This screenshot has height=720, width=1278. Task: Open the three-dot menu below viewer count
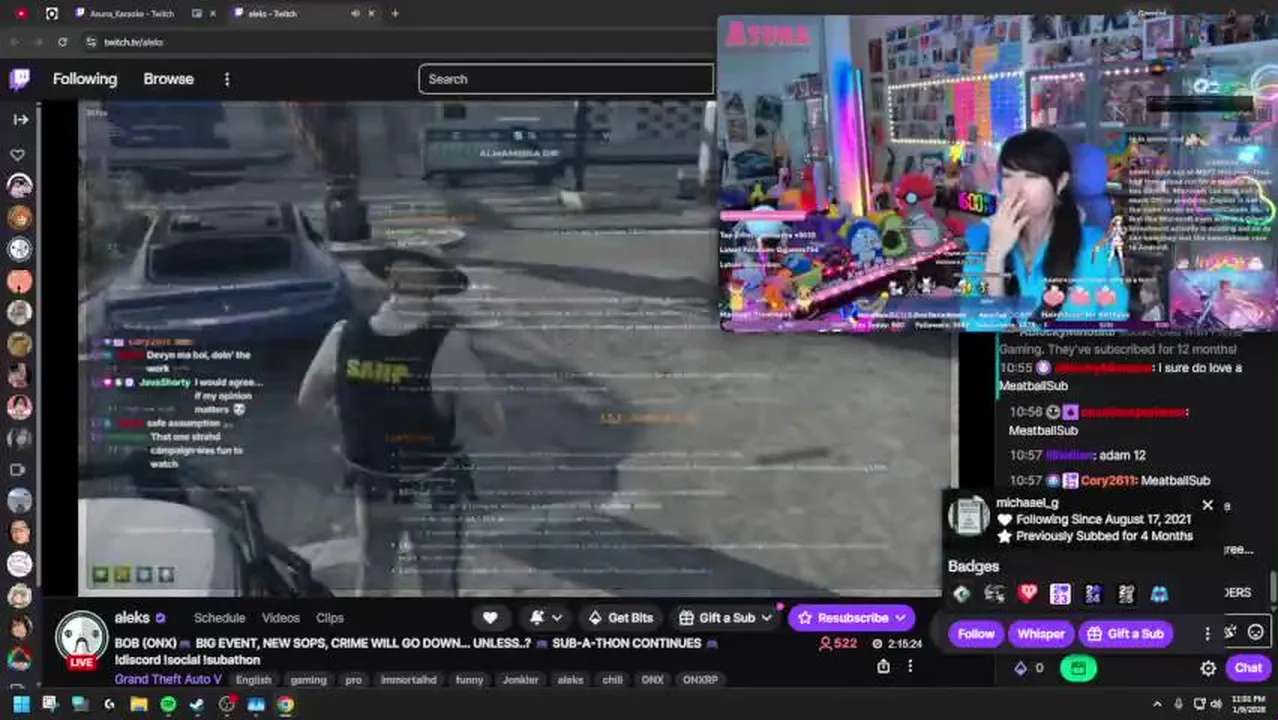point(910,666)
